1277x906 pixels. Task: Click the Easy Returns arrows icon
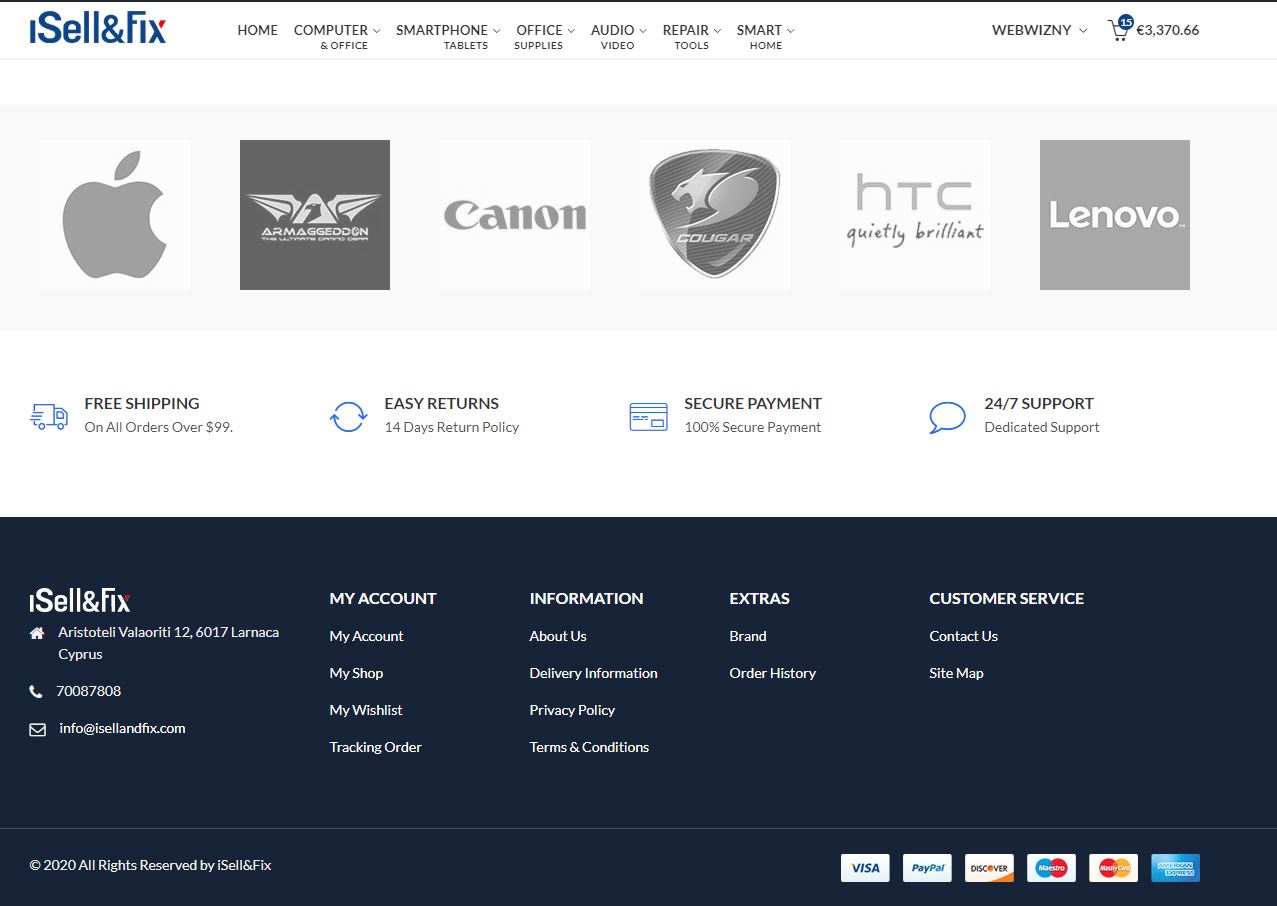(x=348, y=416)
